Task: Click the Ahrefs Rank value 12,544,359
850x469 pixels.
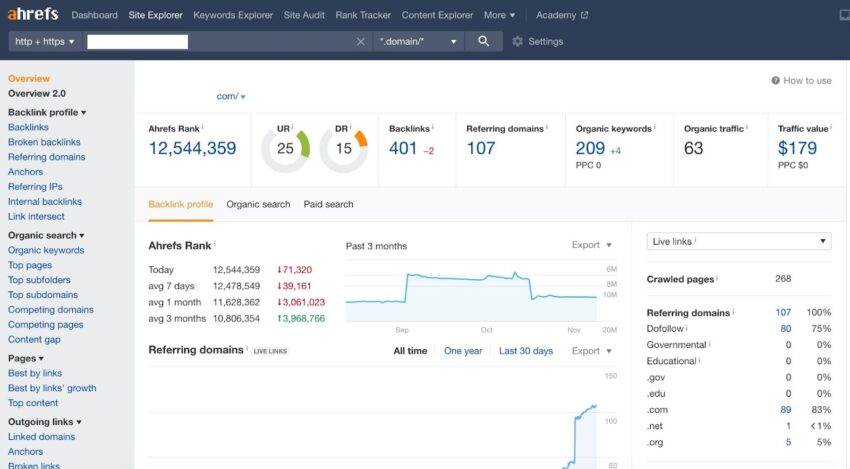Action: [x=192, y=149]
